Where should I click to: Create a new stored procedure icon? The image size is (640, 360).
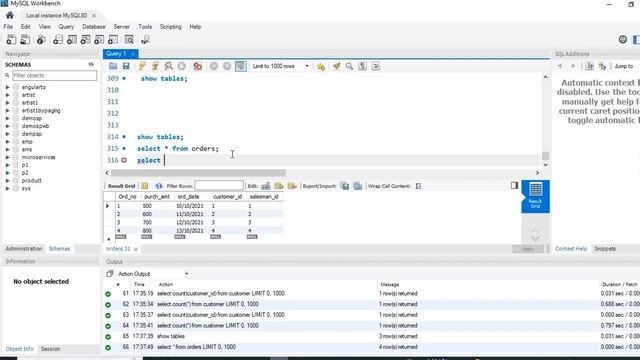click(x=99, y=40)
